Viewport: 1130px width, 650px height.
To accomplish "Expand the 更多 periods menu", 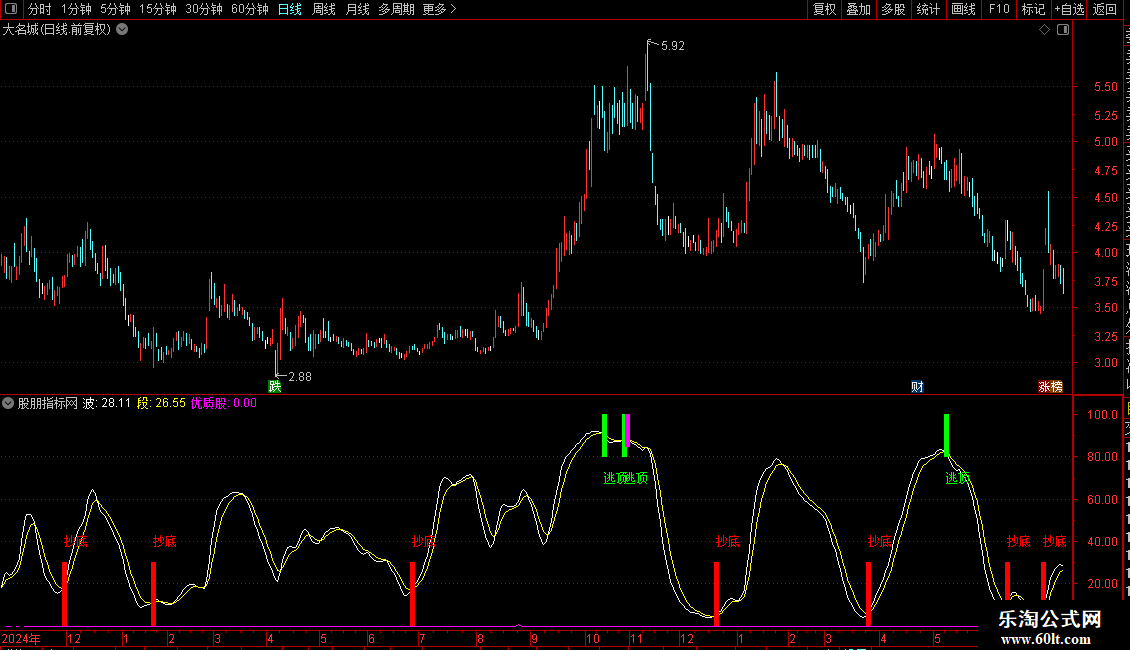I will [439, 9].
